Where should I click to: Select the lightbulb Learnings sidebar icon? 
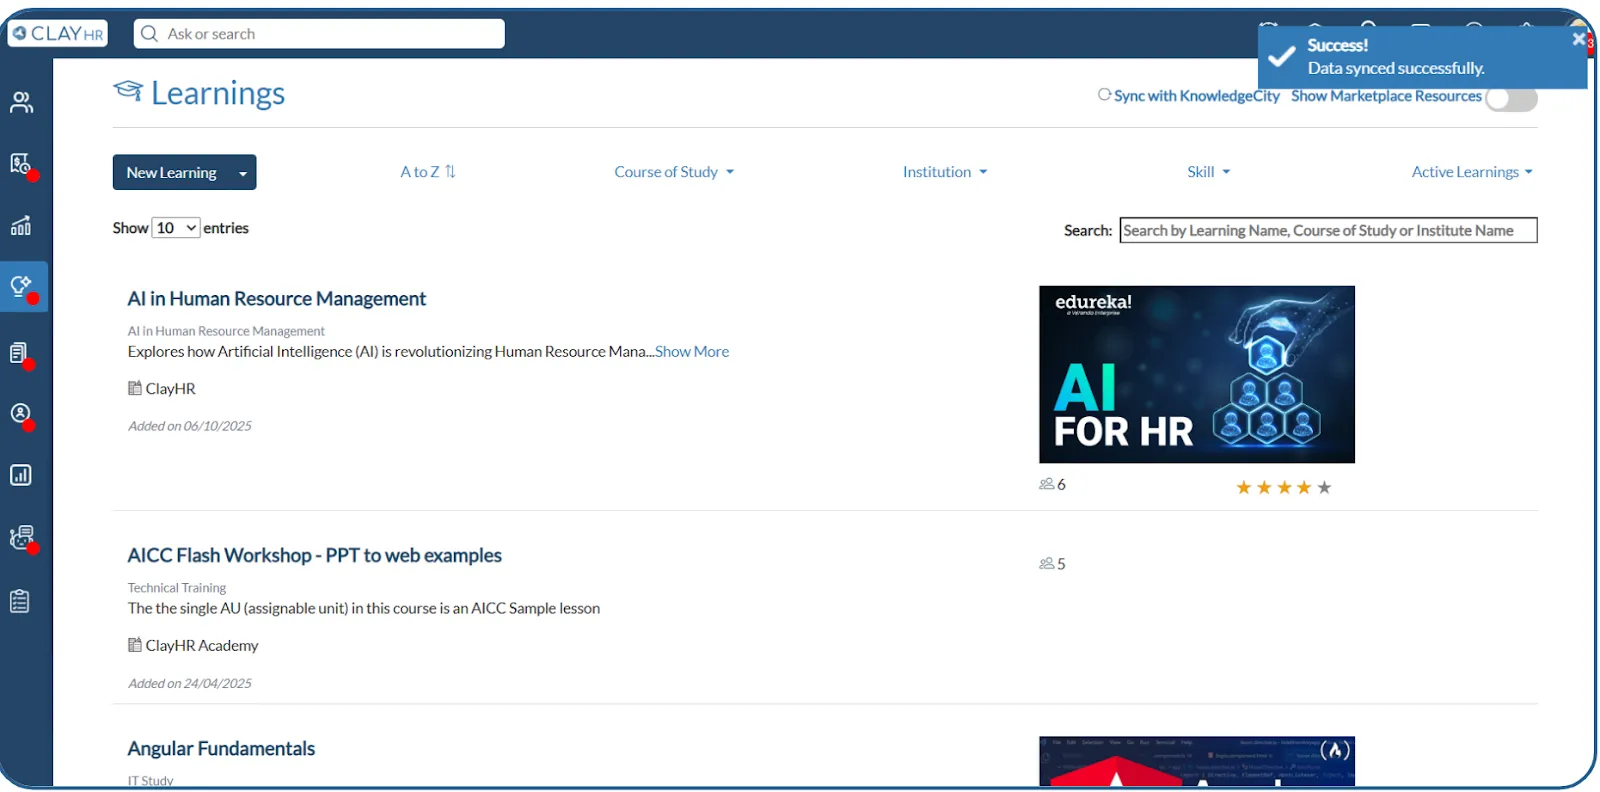[23, 287]
